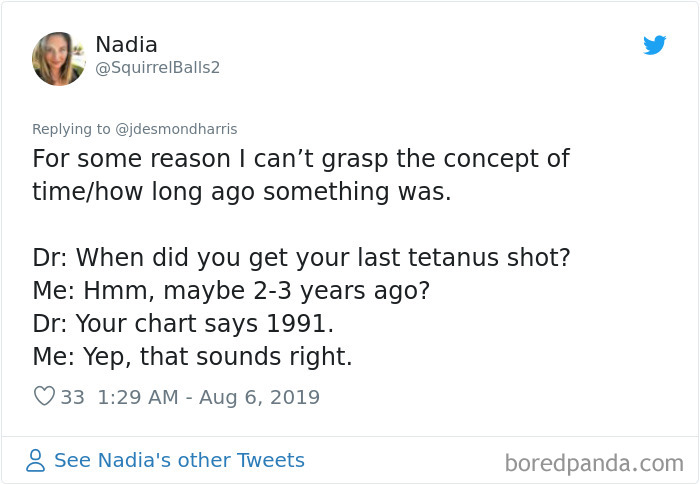Click the boredpanda.com watermark

coord(596,463)
